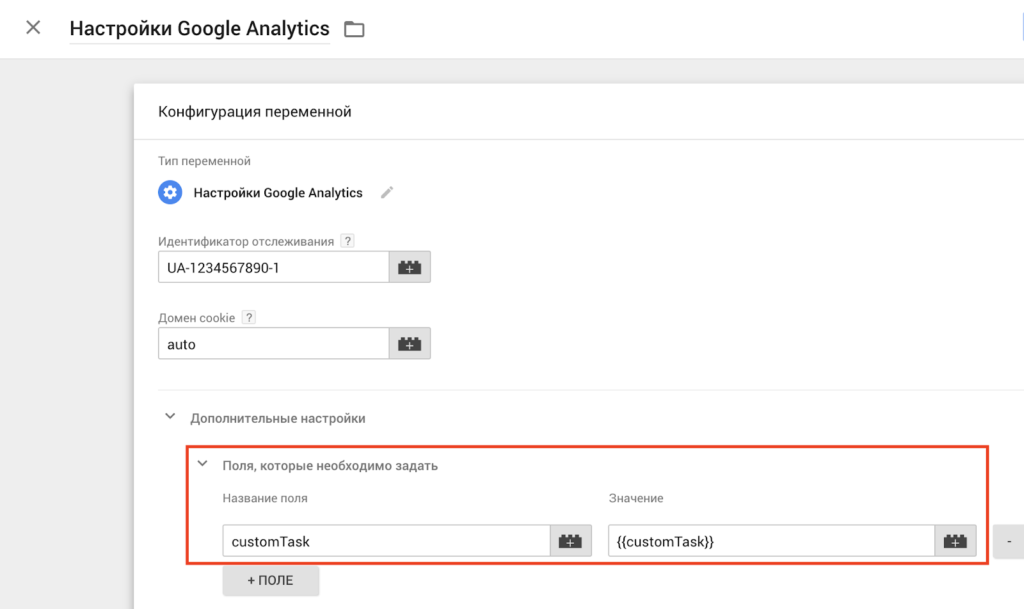Image resolution: width=1024 pixels, height=609 pixels.
Task: Insert variable for tracking ID field
Action: click(409, 267)
